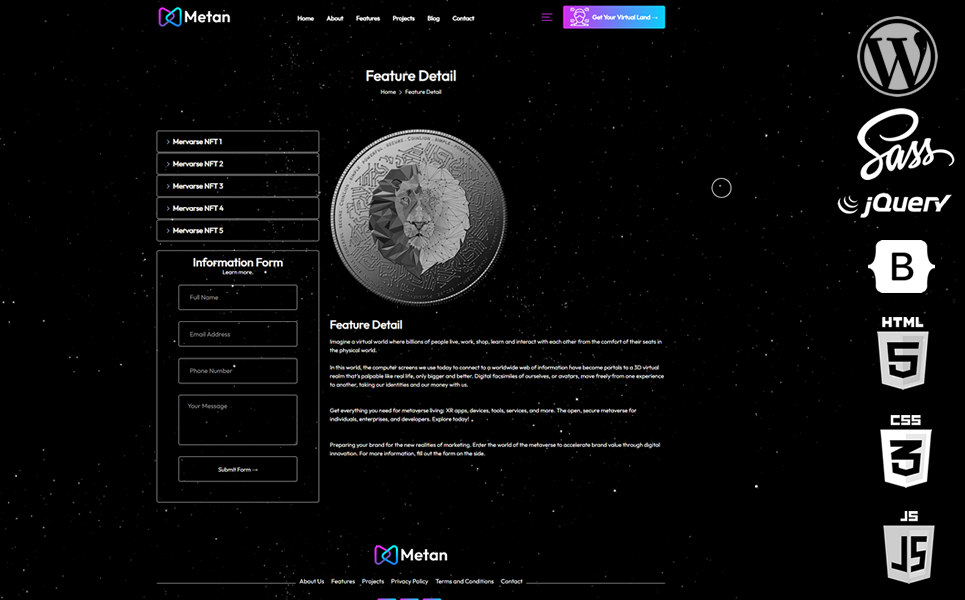
Task: Open the Privacy Policy footer link
Action: (x=409, y=581)
